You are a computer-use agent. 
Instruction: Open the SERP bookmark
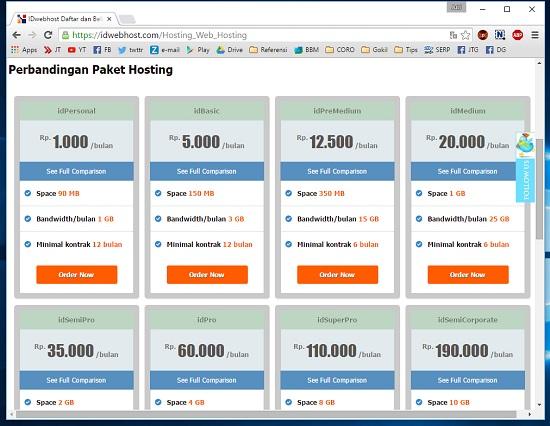(437, 50)
